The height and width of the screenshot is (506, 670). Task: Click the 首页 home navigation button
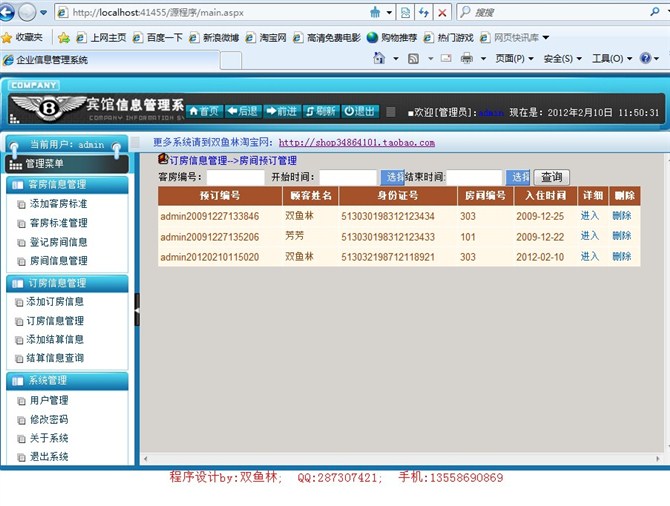[204, 112]
